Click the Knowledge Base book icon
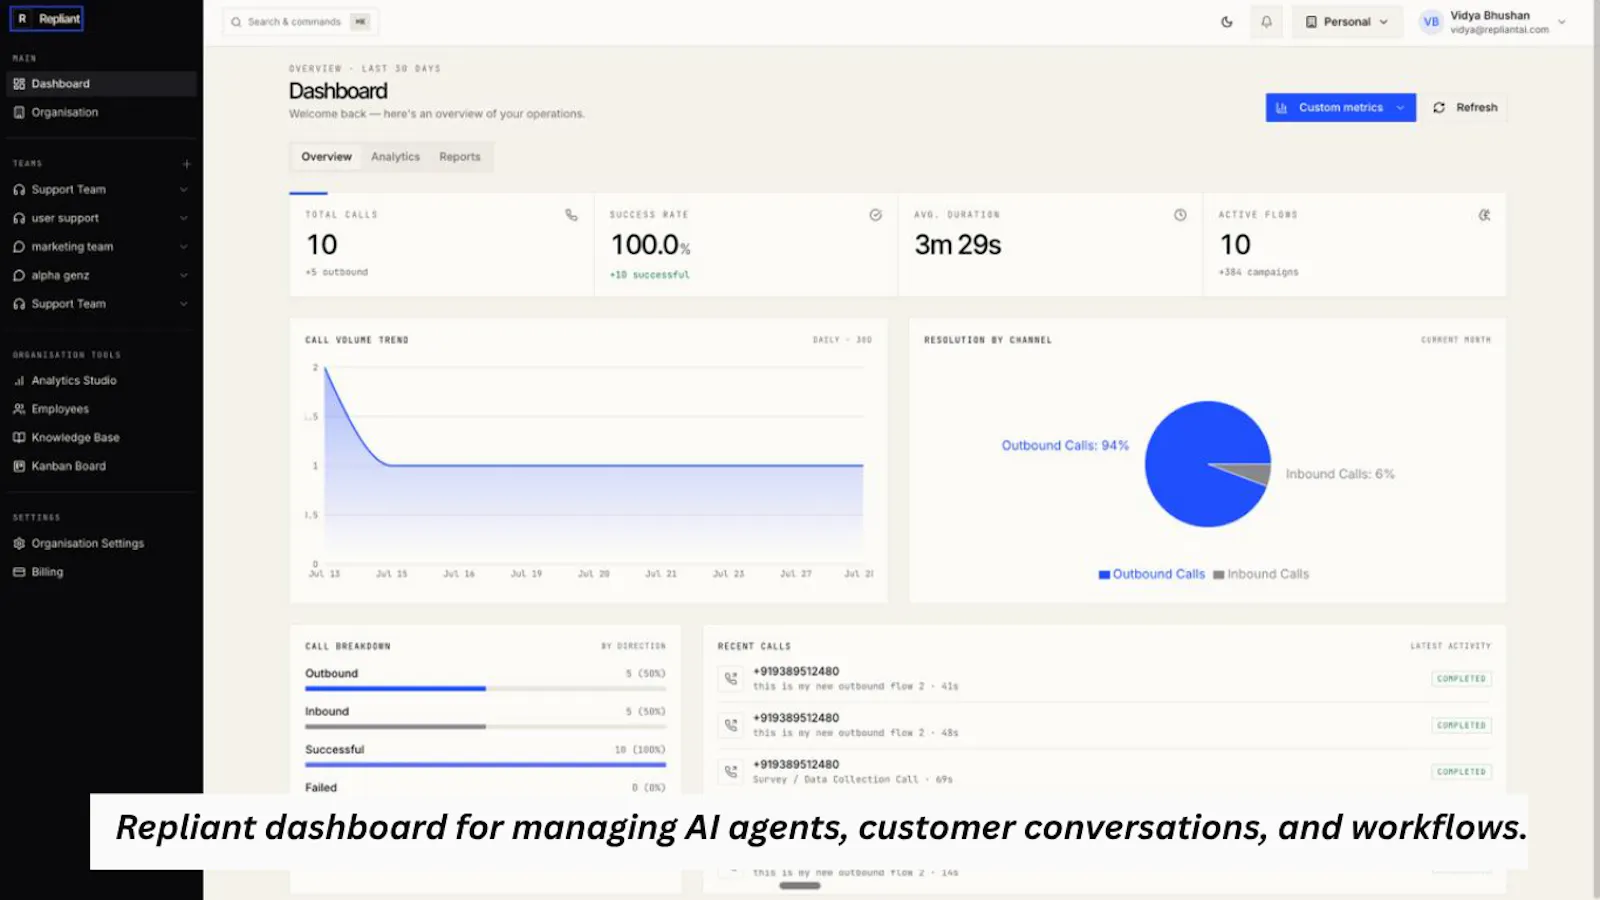Image resolution: width=1600 pixels, height=900 pixels. (x=19, y=437)
